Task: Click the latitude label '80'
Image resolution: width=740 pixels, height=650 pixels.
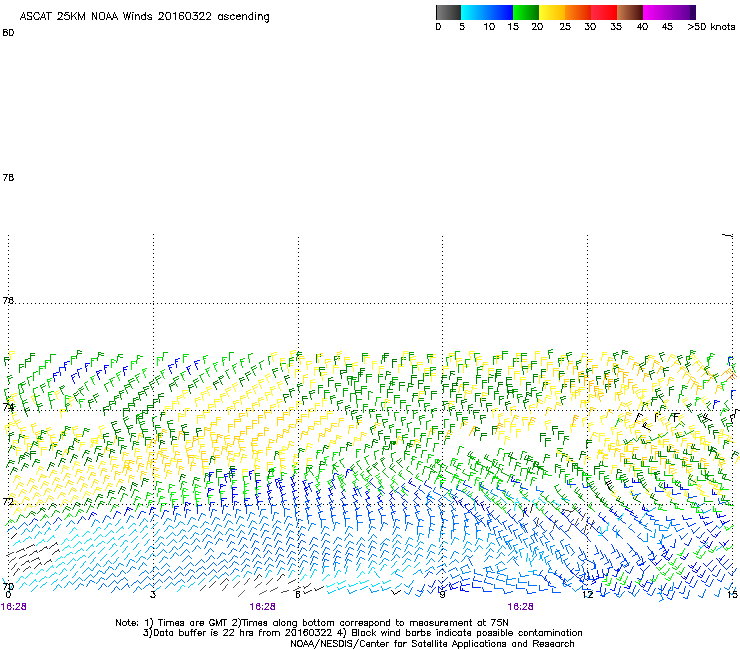Action: [x=8, y=33]
